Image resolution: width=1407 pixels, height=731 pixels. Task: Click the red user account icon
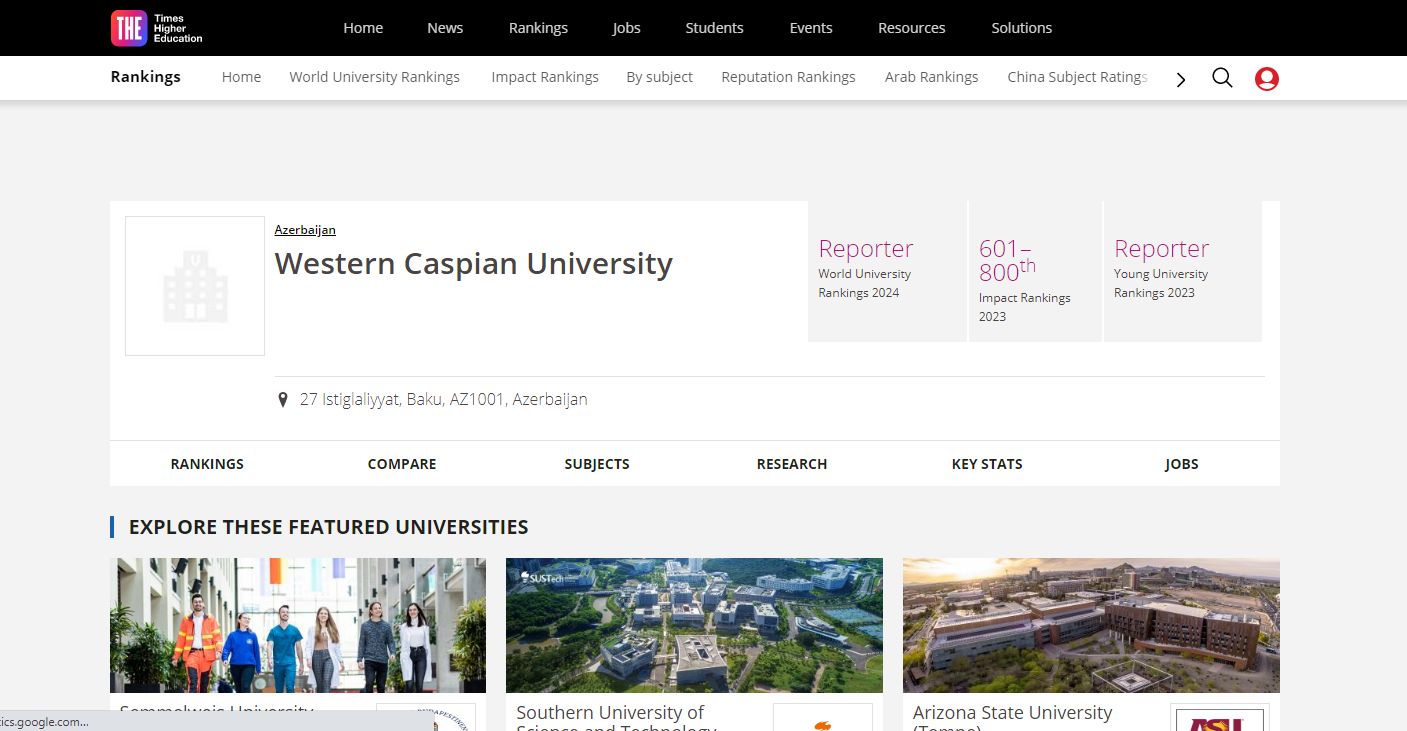(x=1266, y=78)
